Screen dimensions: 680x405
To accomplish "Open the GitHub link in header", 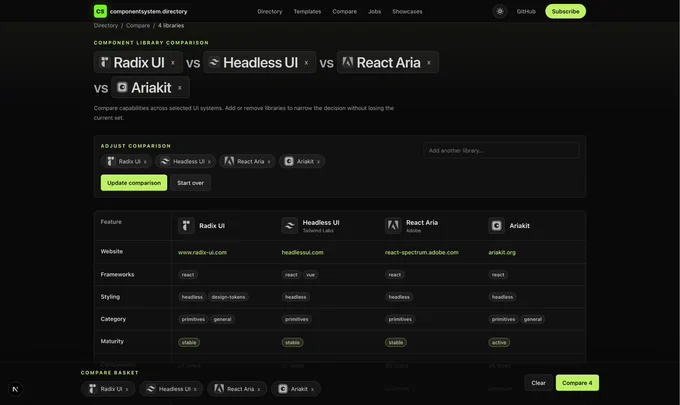I will [526, 12].
